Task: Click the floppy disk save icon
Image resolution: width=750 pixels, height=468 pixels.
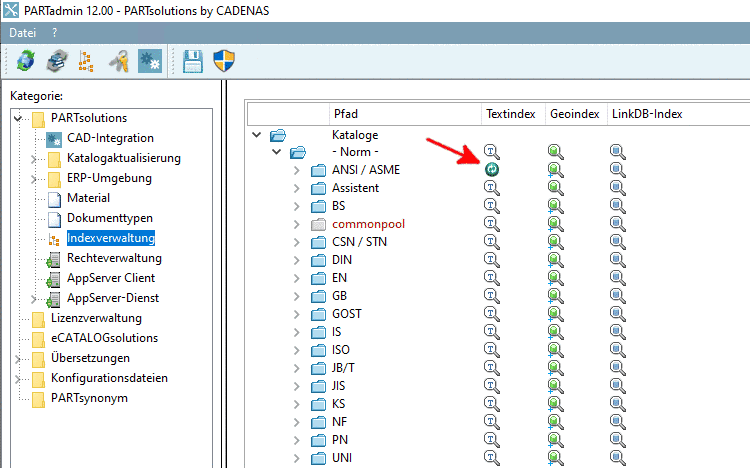Action: (193, 61)
